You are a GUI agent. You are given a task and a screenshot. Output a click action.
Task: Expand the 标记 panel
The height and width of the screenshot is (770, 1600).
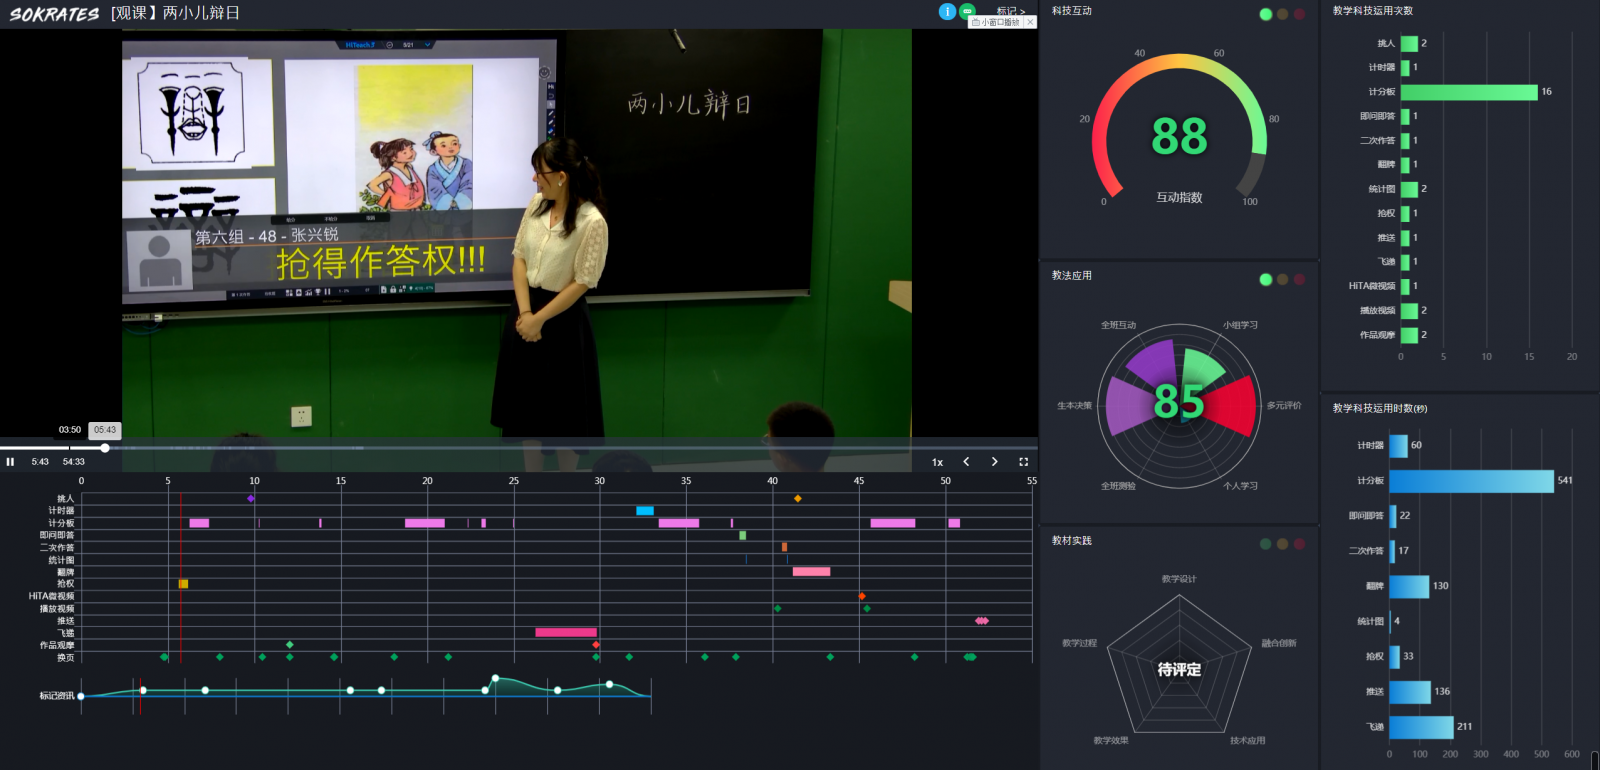1010,11
